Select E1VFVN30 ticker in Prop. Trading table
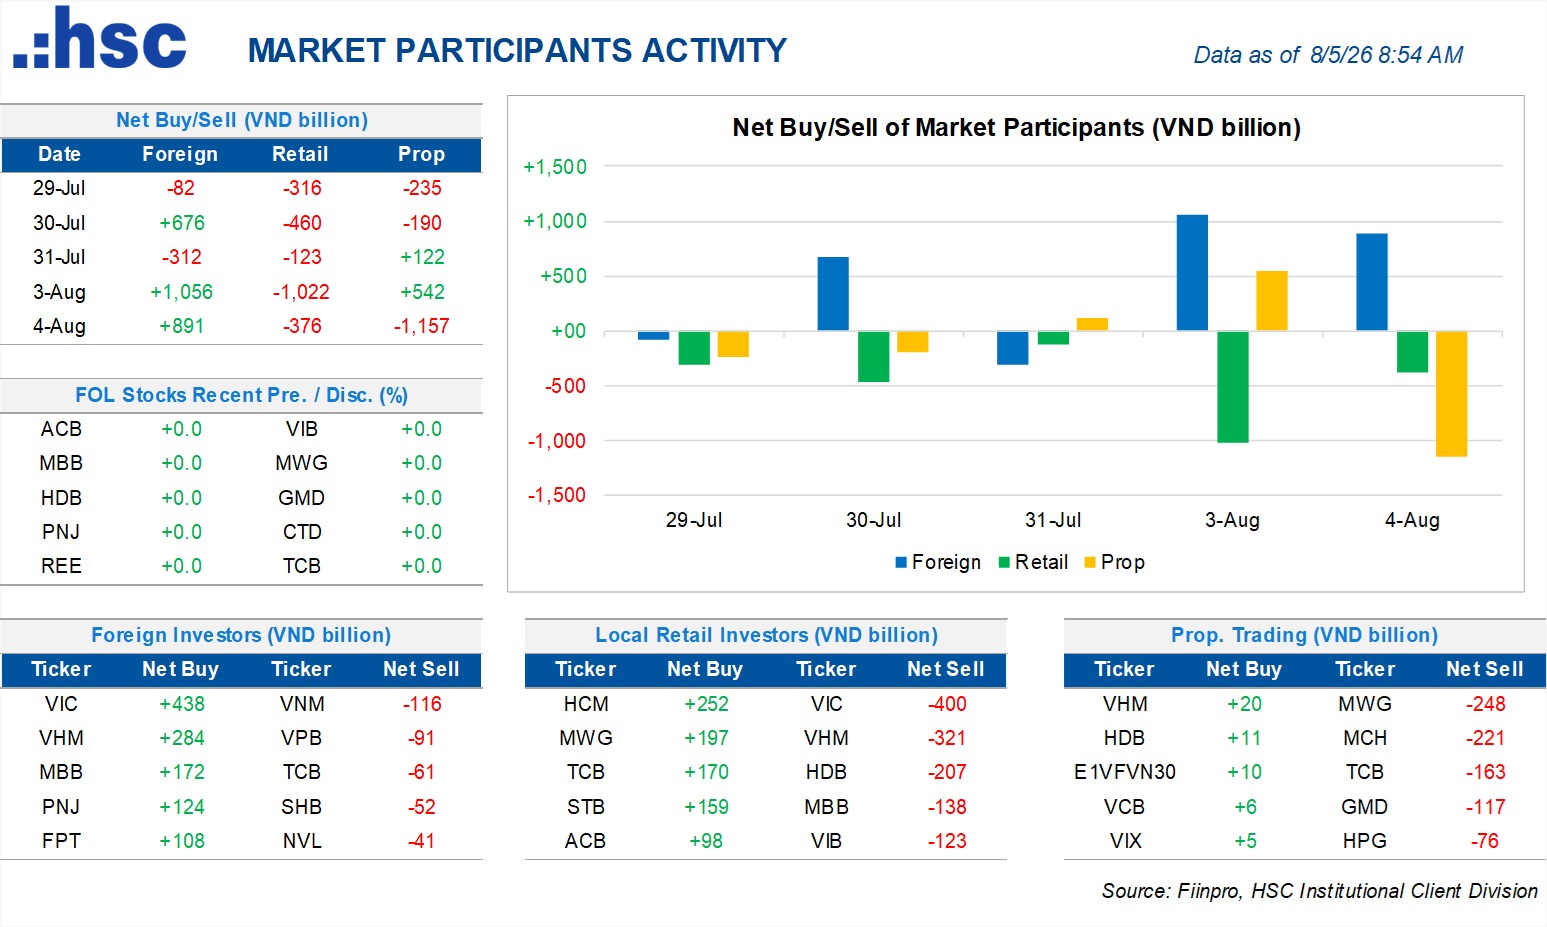The image size is (1547, 927). [x=1124, y=772]
